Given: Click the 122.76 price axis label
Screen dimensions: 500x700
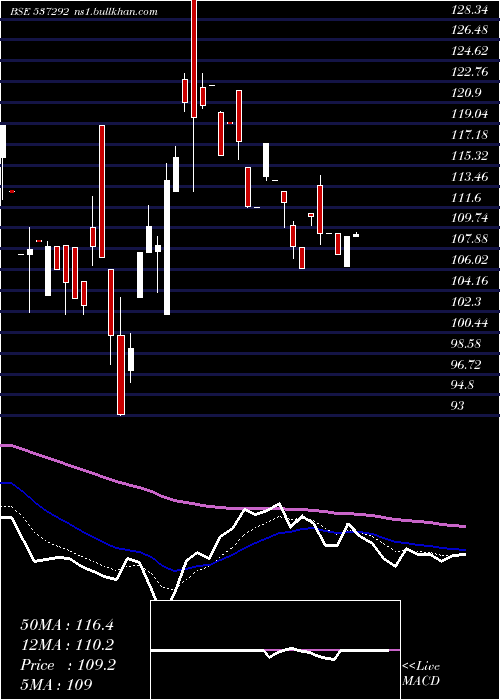Looking at the screenshot, I should pos(469,72).
